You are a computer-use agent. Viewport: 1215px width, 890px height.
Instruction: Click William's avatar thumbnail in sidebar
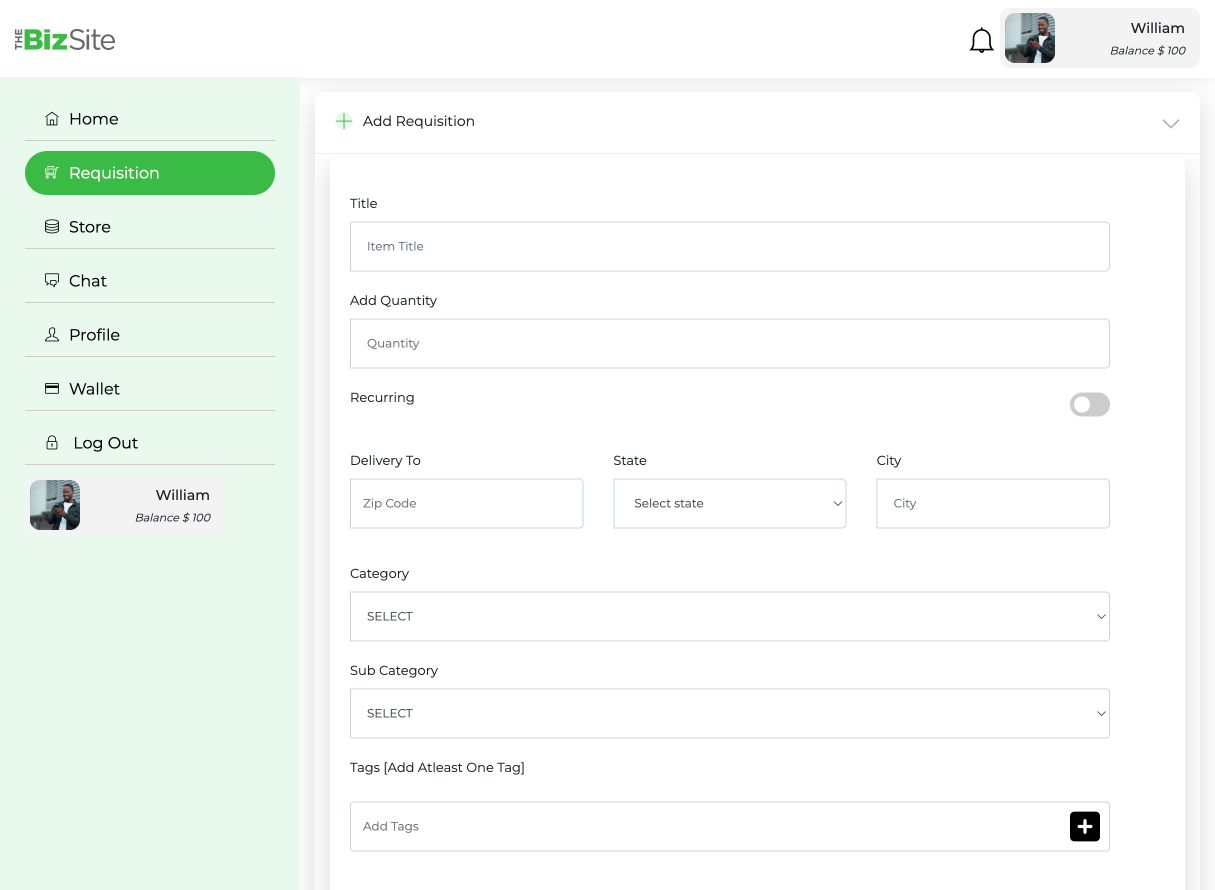(x=55, y=505)
